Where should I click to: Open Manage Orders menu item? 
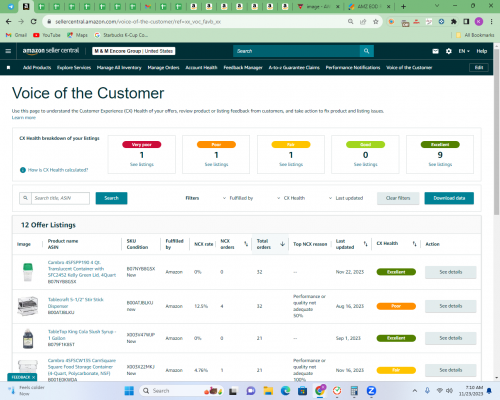(x=163, y=67)
